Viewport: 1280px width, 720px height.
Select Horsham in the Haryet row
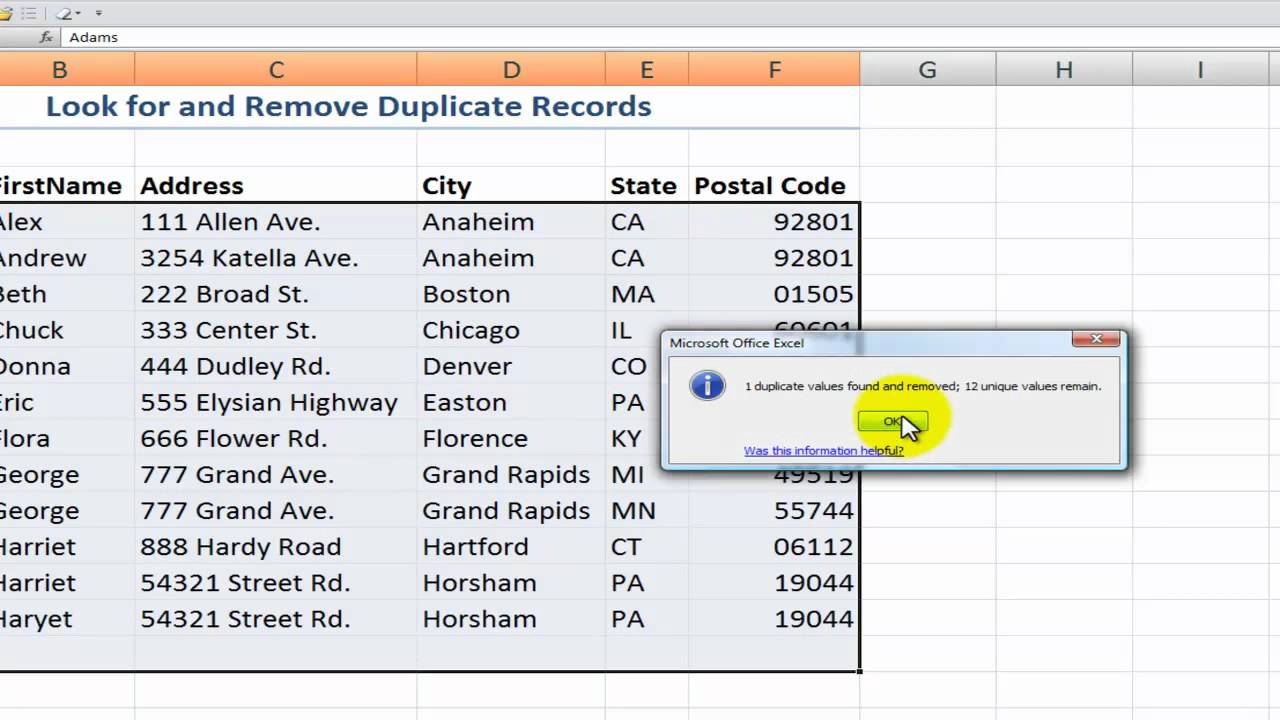tap(511, 619)
